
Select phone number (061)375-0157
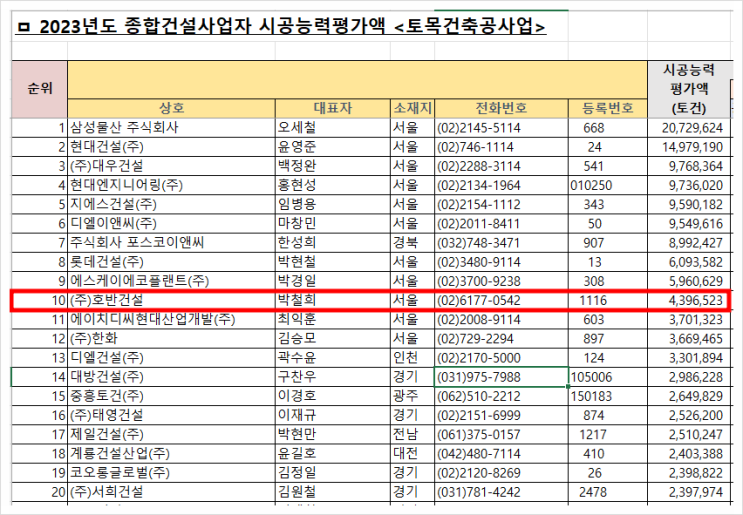click(x=501, y=434)
